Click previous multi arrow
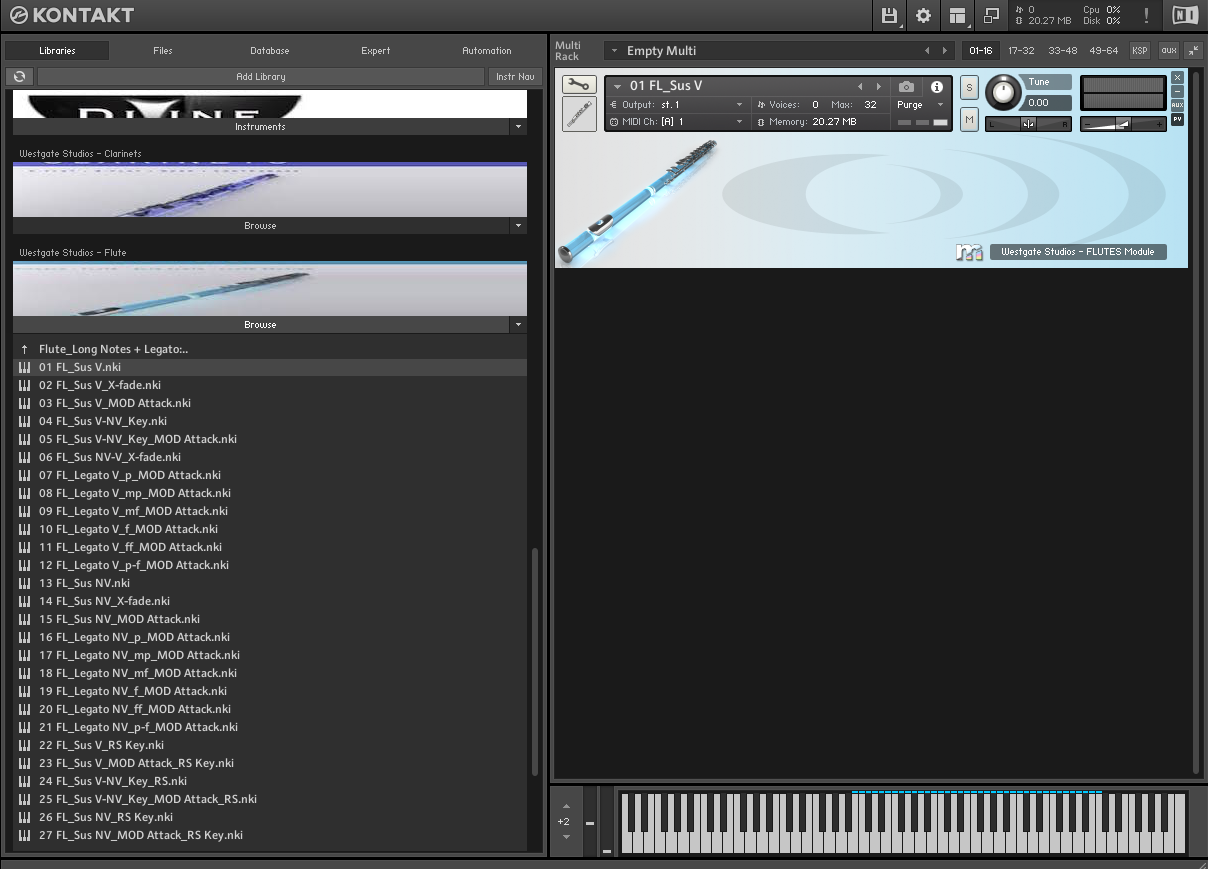The image size is (1208, 869). point(927,51)
